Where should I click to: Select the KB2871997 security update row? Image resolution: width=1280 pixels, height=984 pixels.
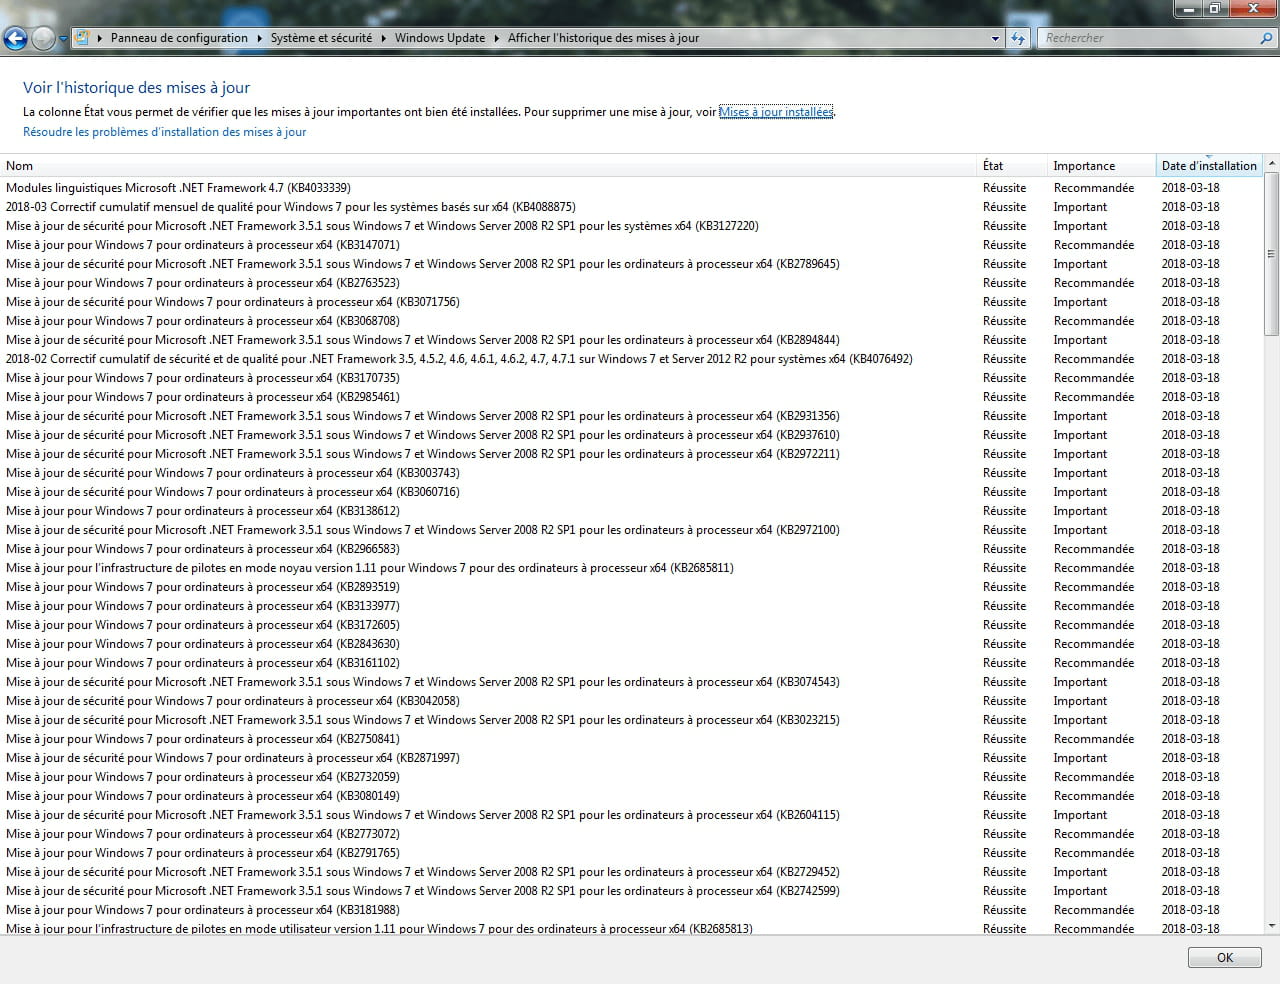coord(632,758)
